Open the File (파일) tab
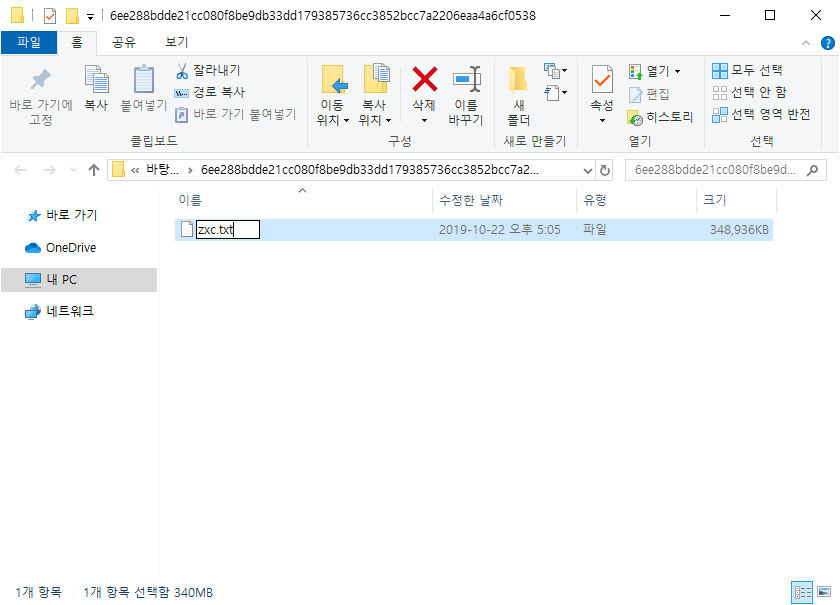This screenshot has height=605, width=840. click(29, 42)
